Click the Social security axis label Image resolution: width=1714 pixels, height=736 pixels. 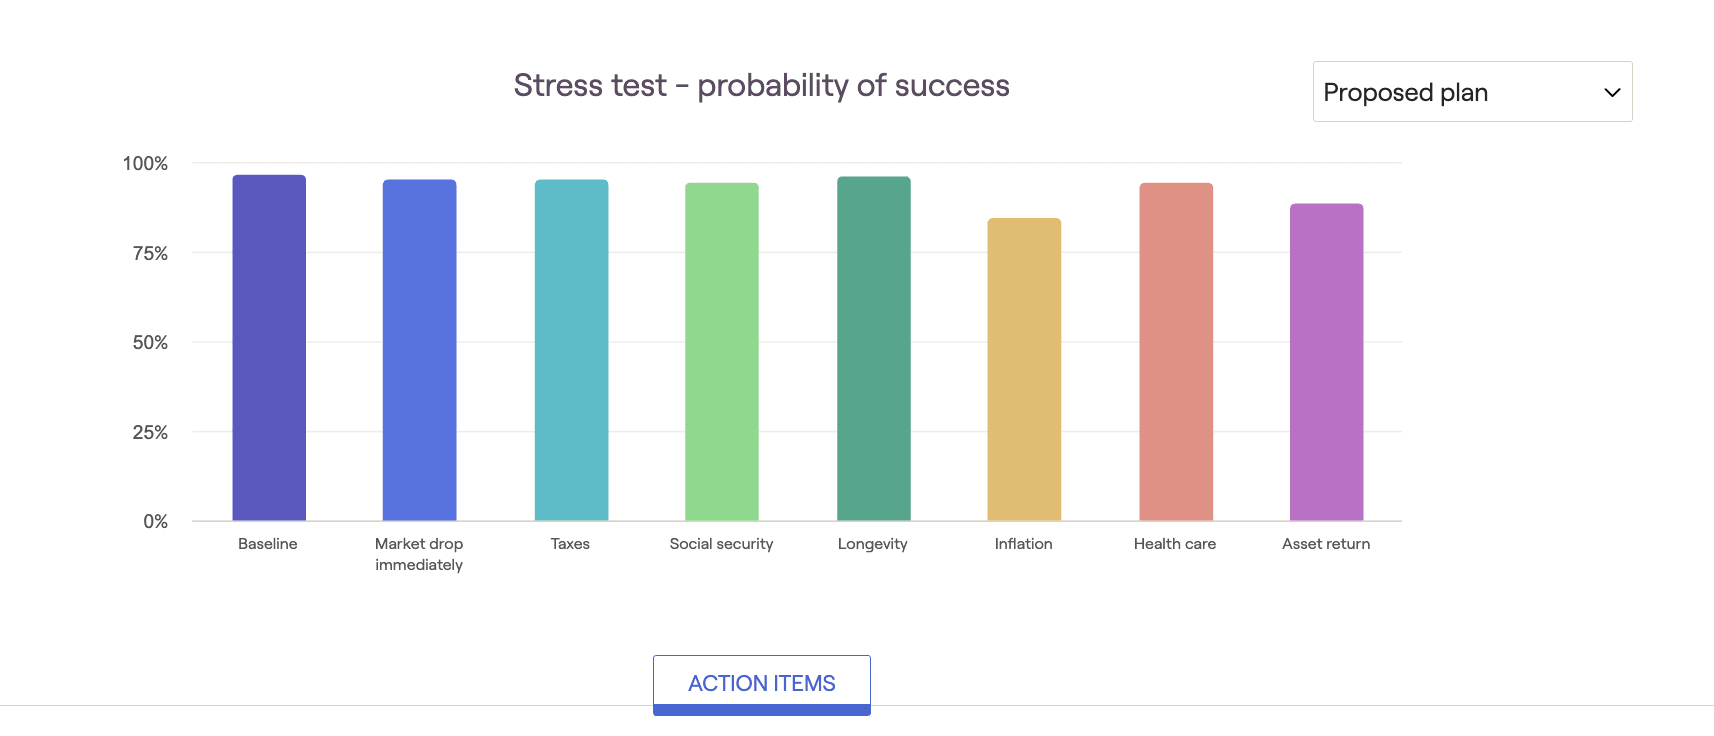click(x=721, y=544)
